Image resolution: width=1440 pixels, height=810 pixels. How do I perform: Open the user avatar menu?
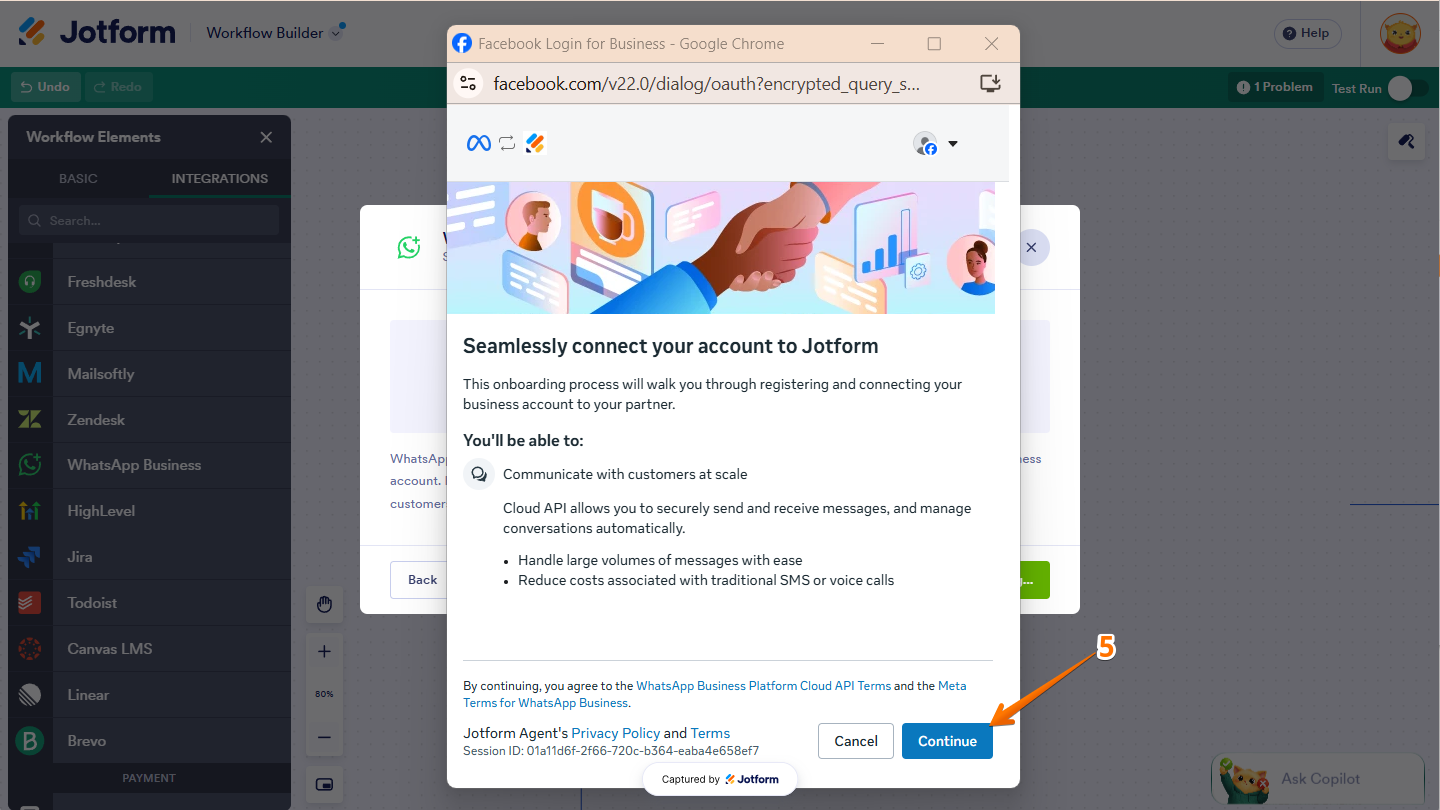[x=1400, y=33]
